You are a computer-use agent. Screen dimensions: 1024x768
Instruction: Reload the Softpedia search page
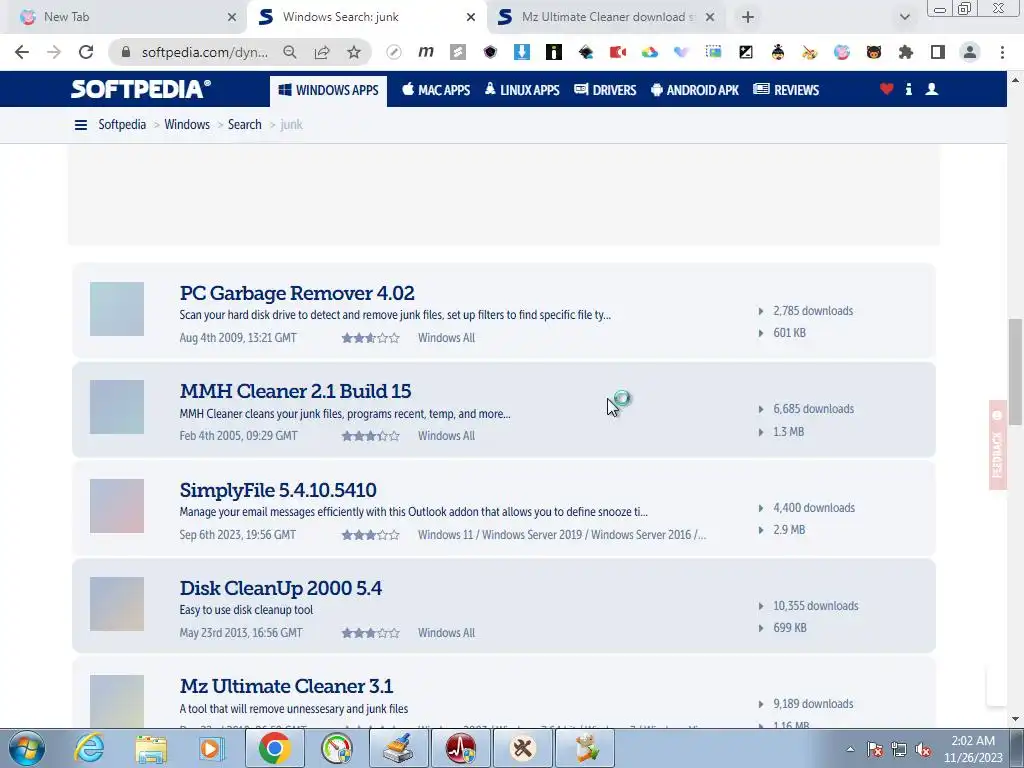click(86, 52)
